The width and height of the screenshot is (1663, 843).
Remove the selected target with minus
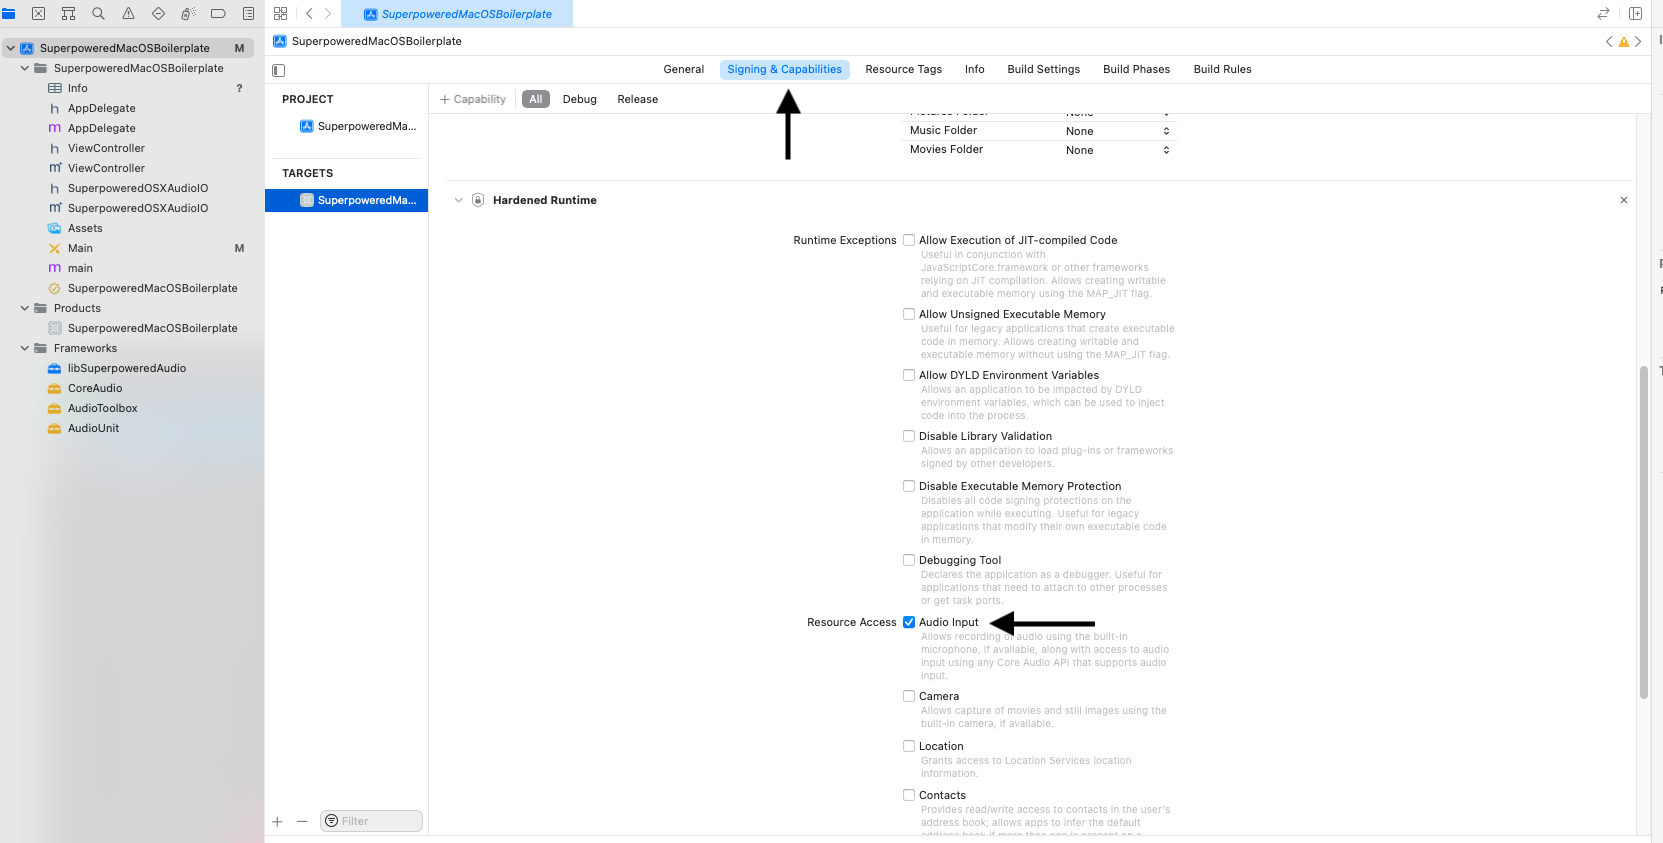coord(302,821)
